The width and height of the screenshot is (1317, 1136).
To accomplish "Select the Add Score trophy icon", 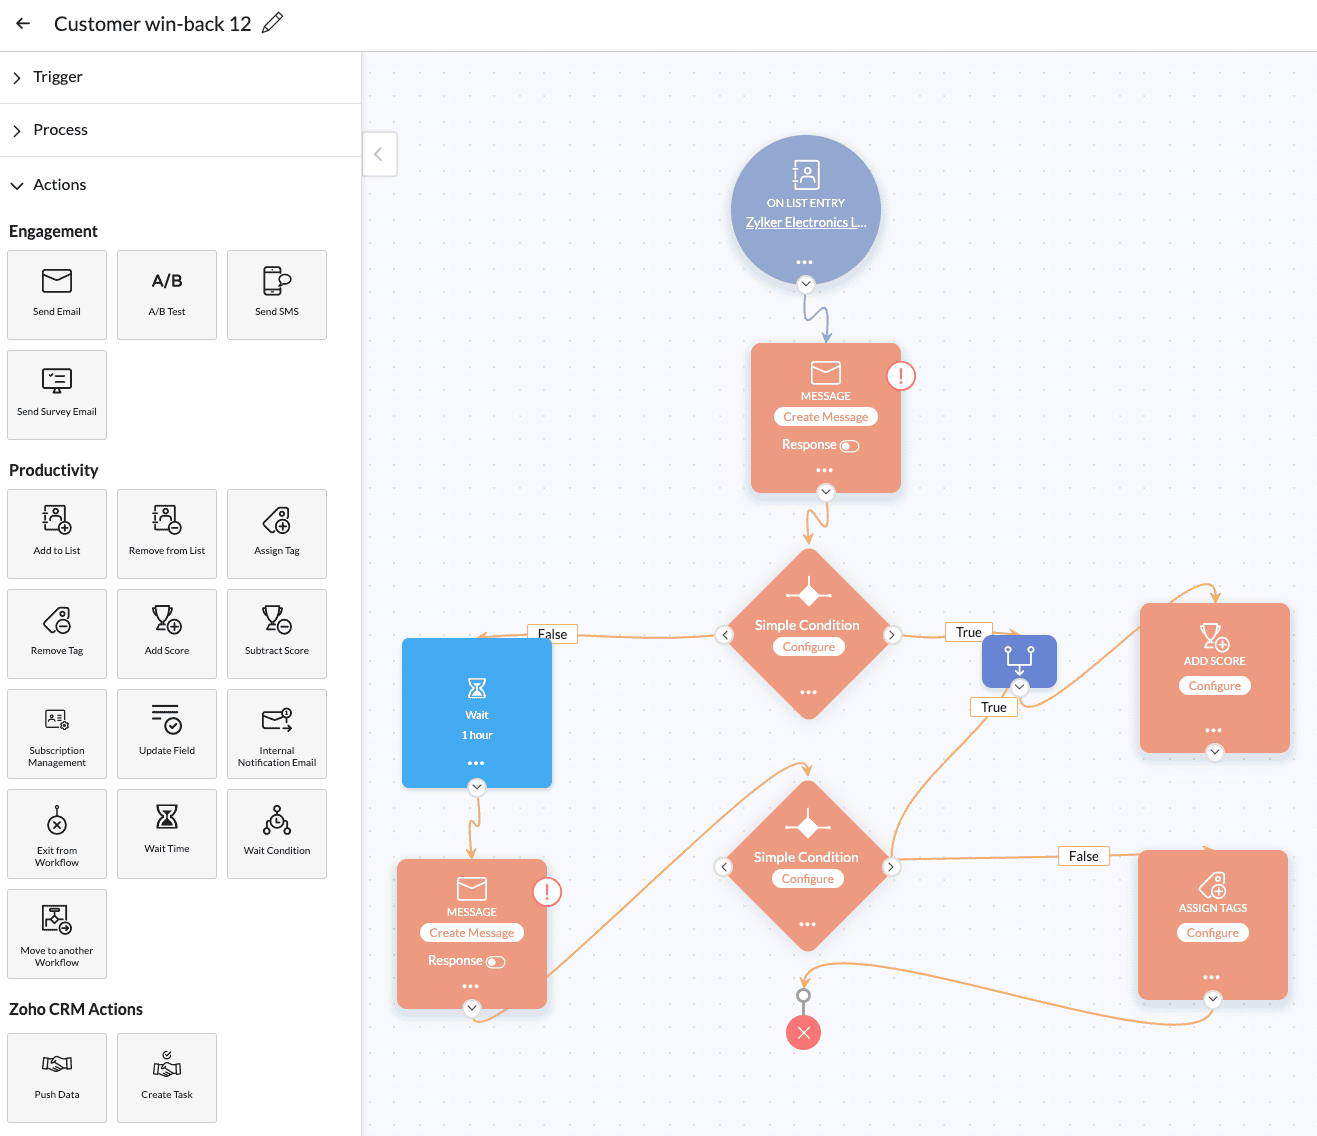I will pos(167,620).
